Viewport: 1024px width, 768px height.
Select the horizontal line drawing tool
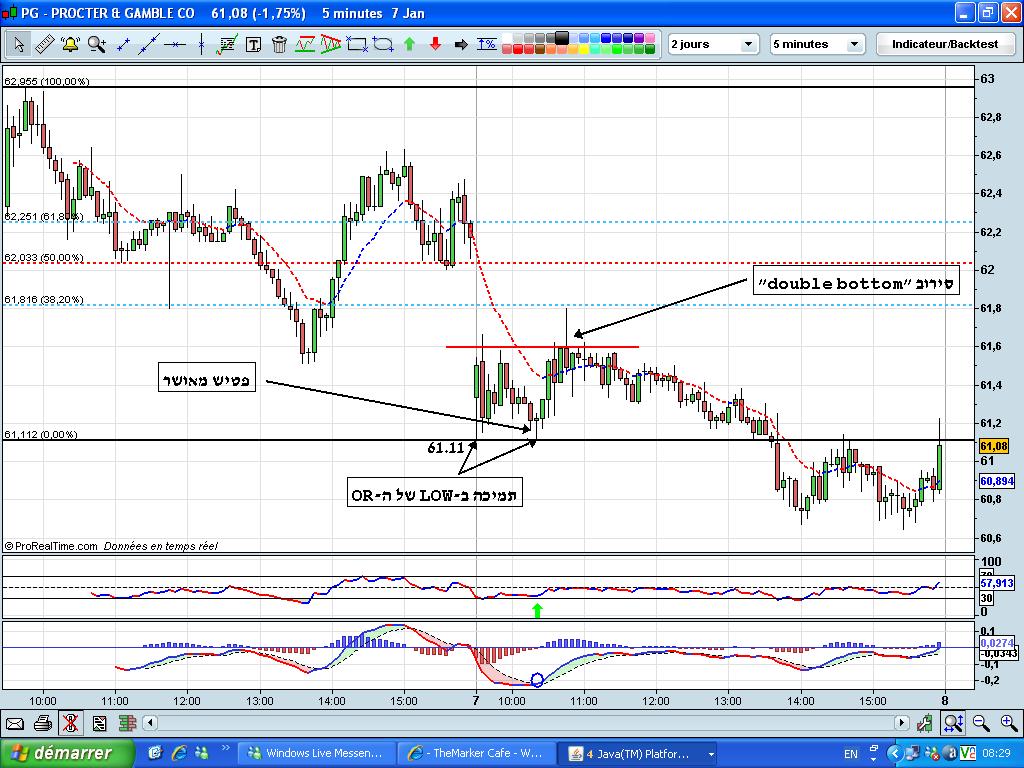(174, 44)
